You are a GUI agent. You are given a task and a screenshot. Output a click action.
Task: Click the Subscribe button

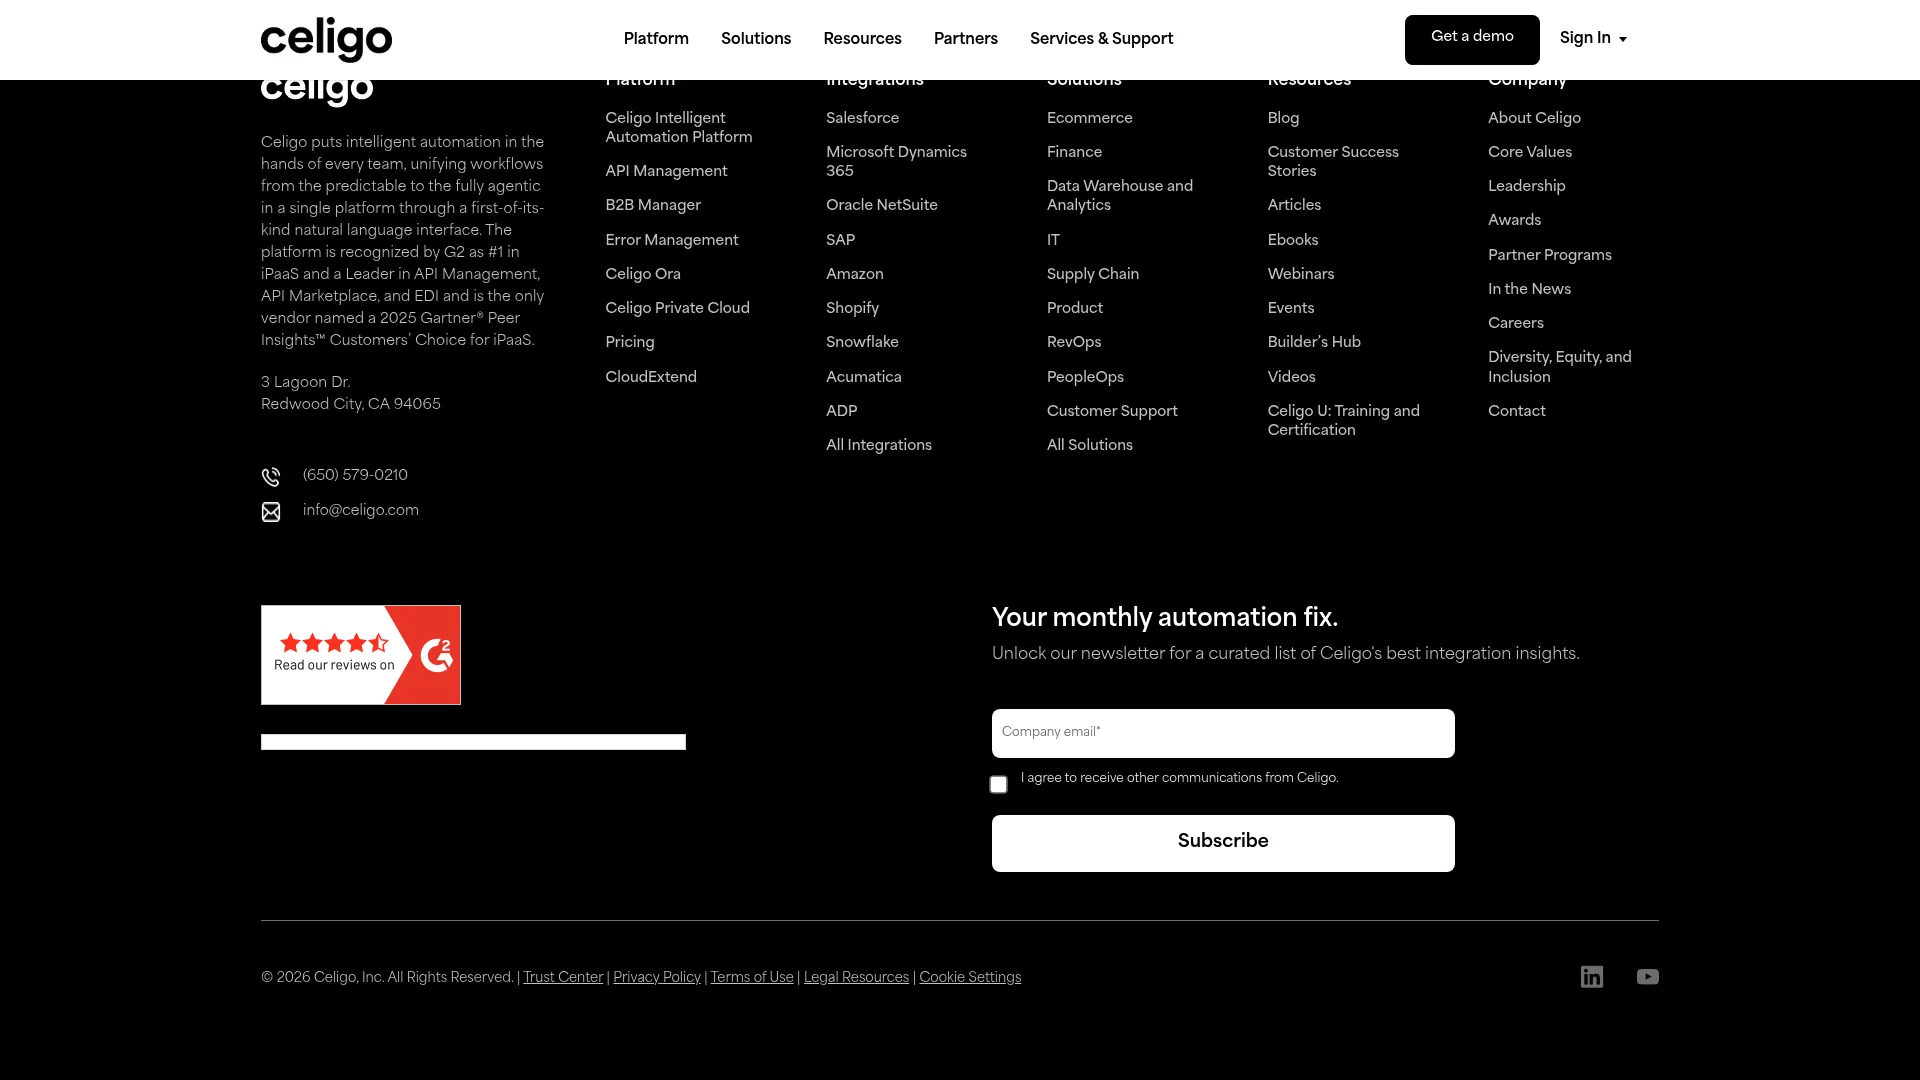click(x=1223, y=843)
